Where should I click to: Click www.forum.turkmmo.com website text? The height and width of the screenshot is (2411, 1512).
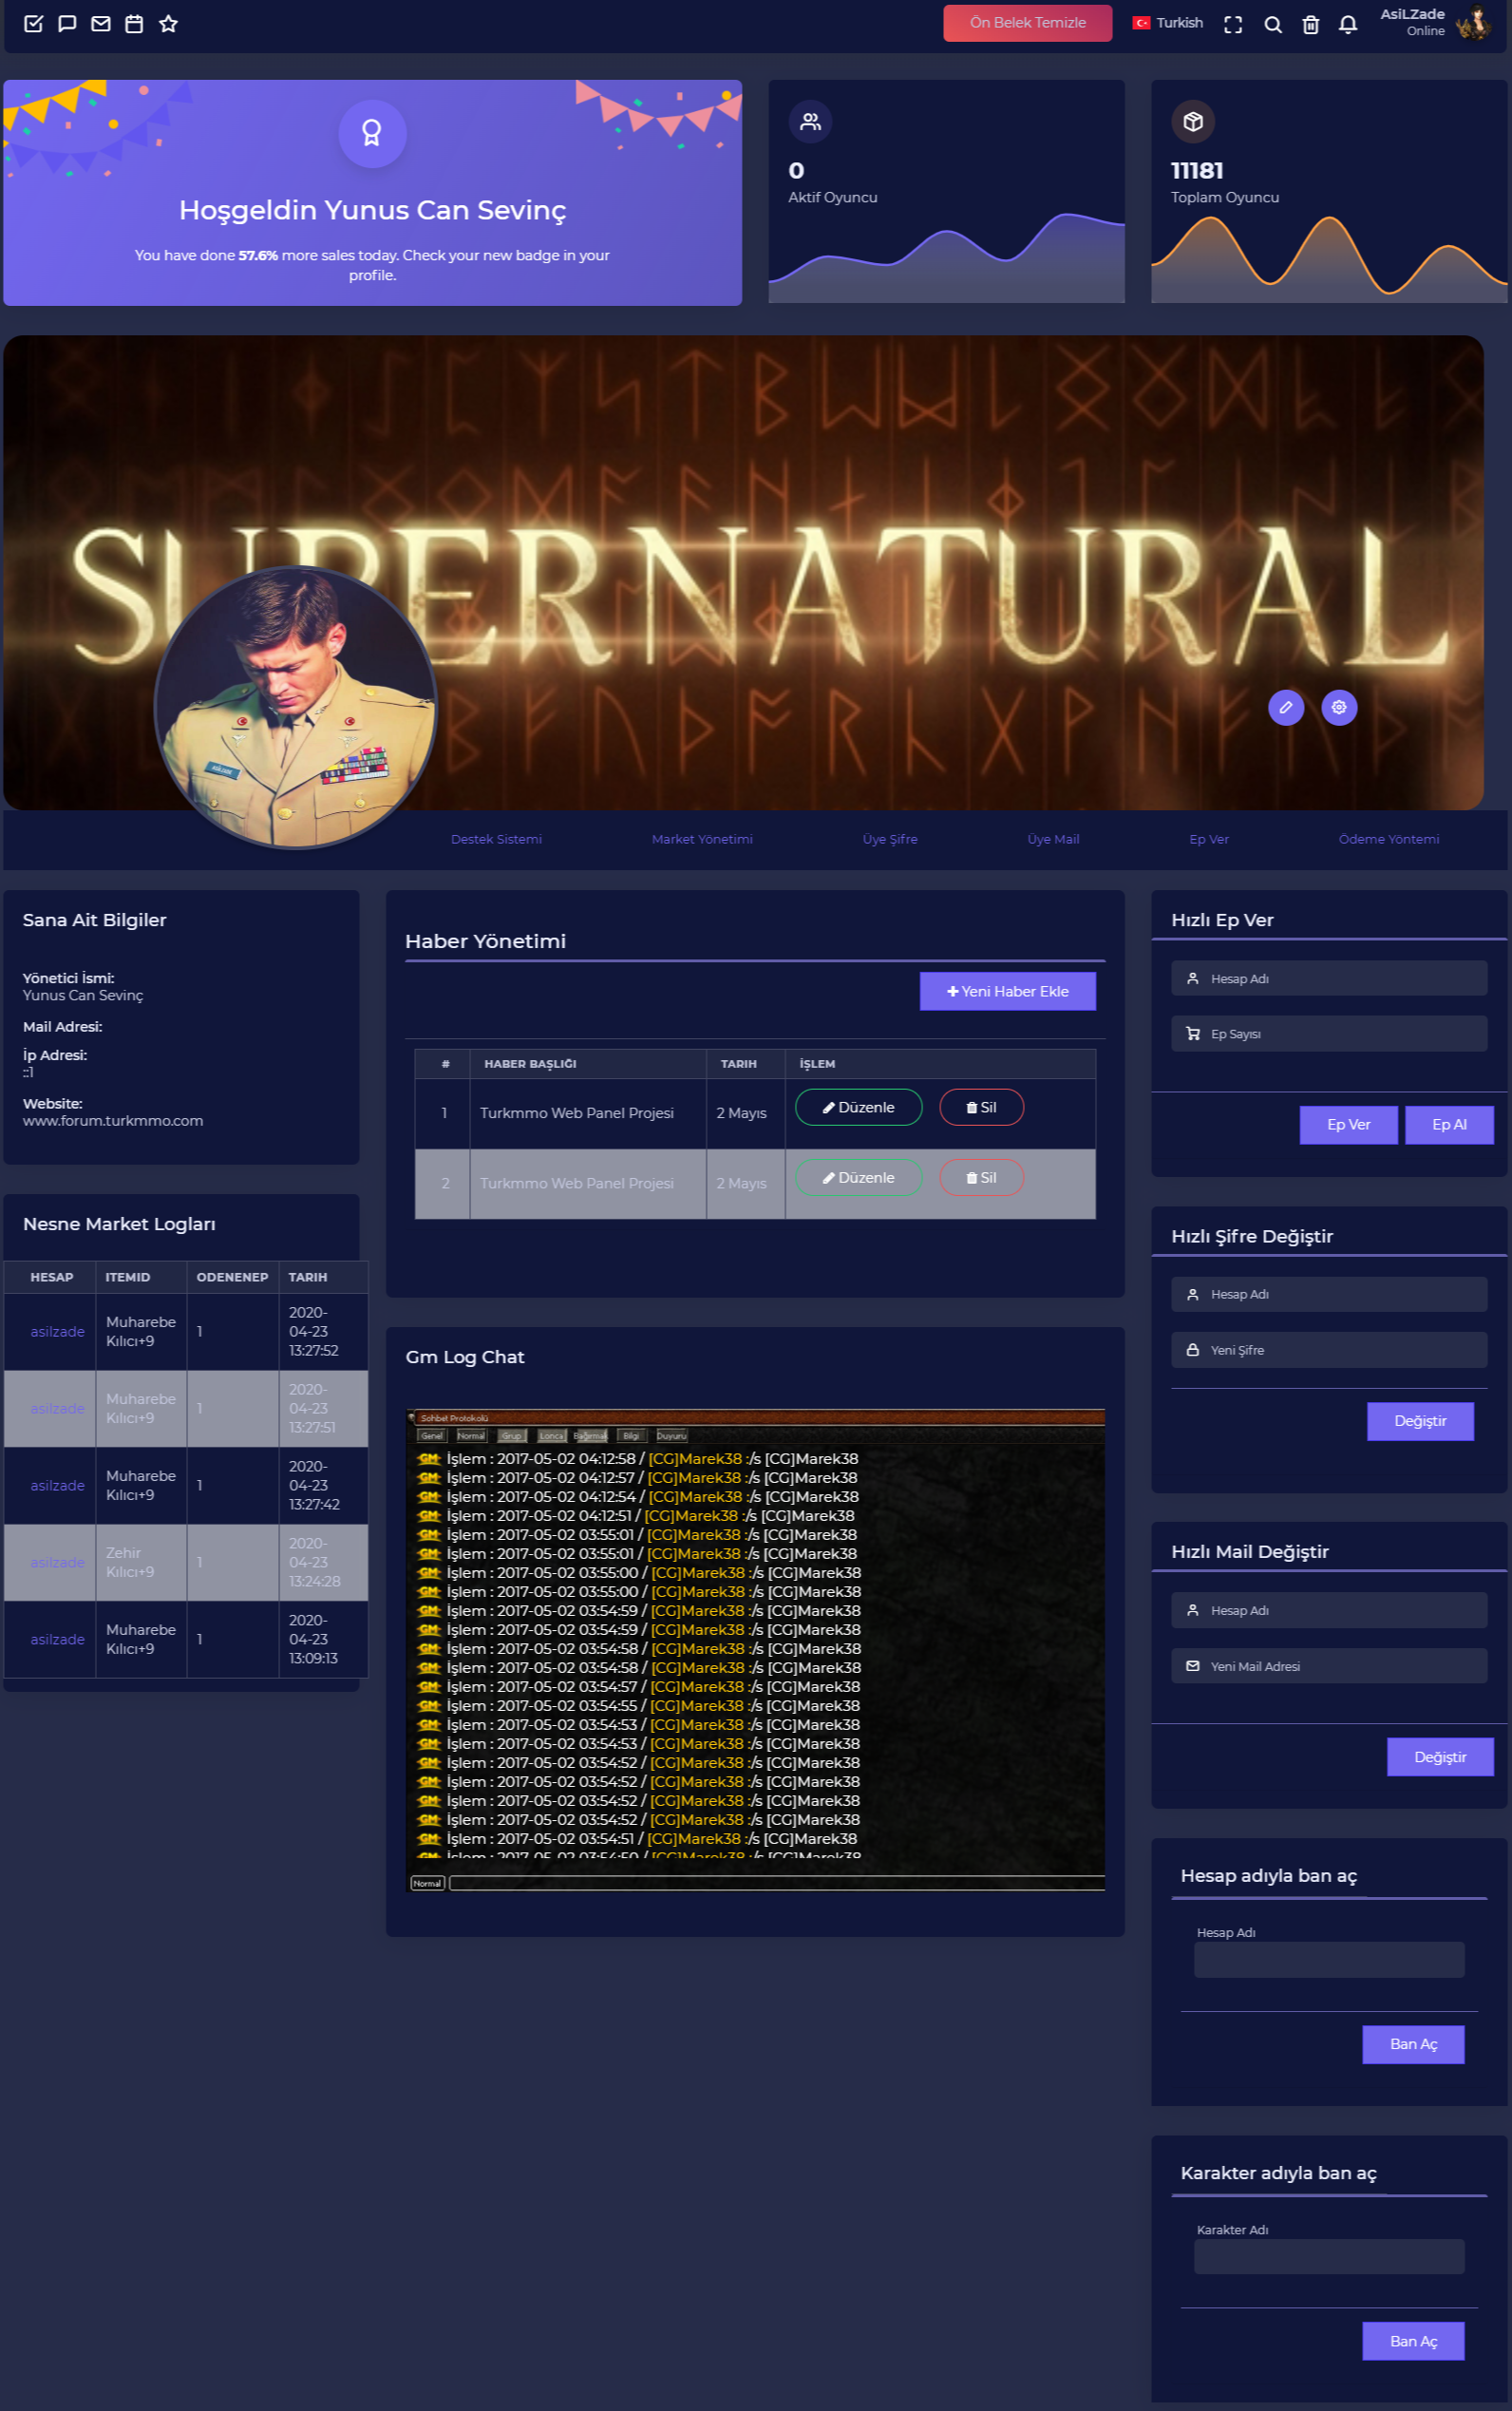coord(113,1120)
